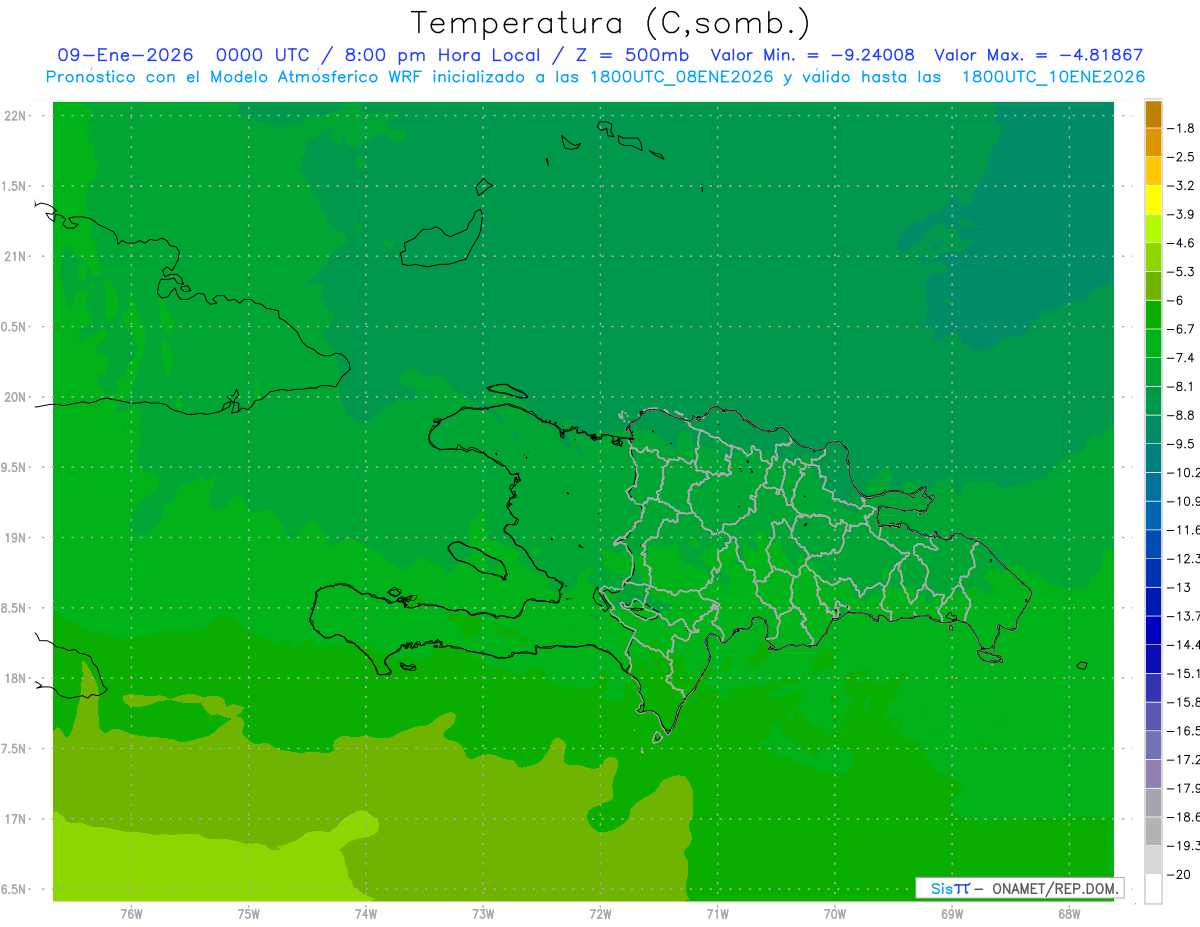Select the date text "09-Ene-2026"
This screenshot has height=927, width=1200.
[125, 55]
